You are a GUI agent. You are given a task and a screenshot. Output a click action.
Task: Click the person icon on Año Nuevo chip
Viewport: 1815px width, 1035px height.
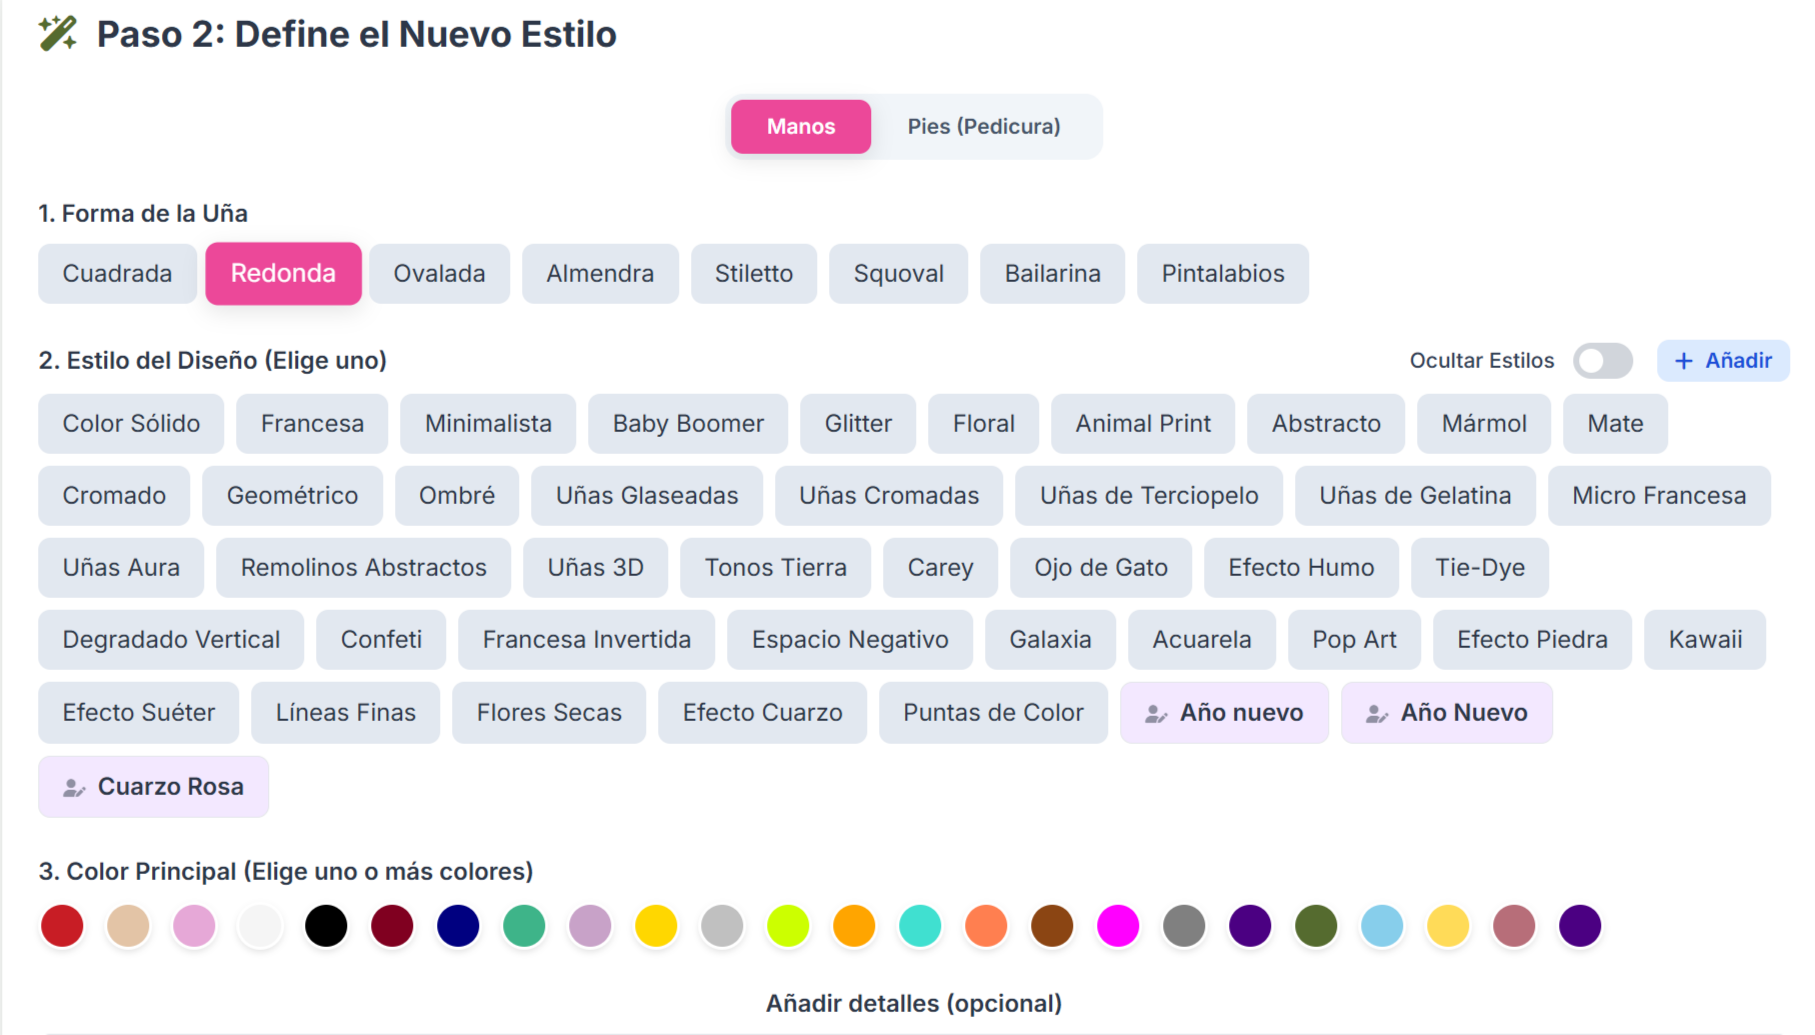[x=1376, y=713]
